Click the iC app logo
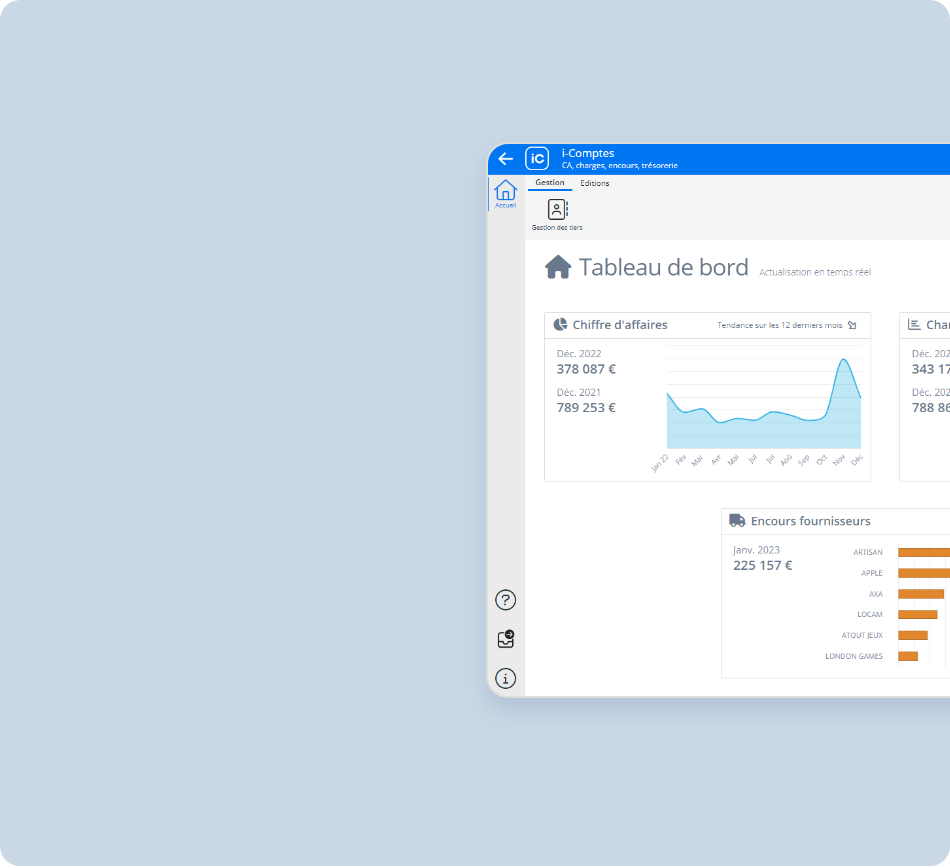950x868 pixels. pos(537,159)
